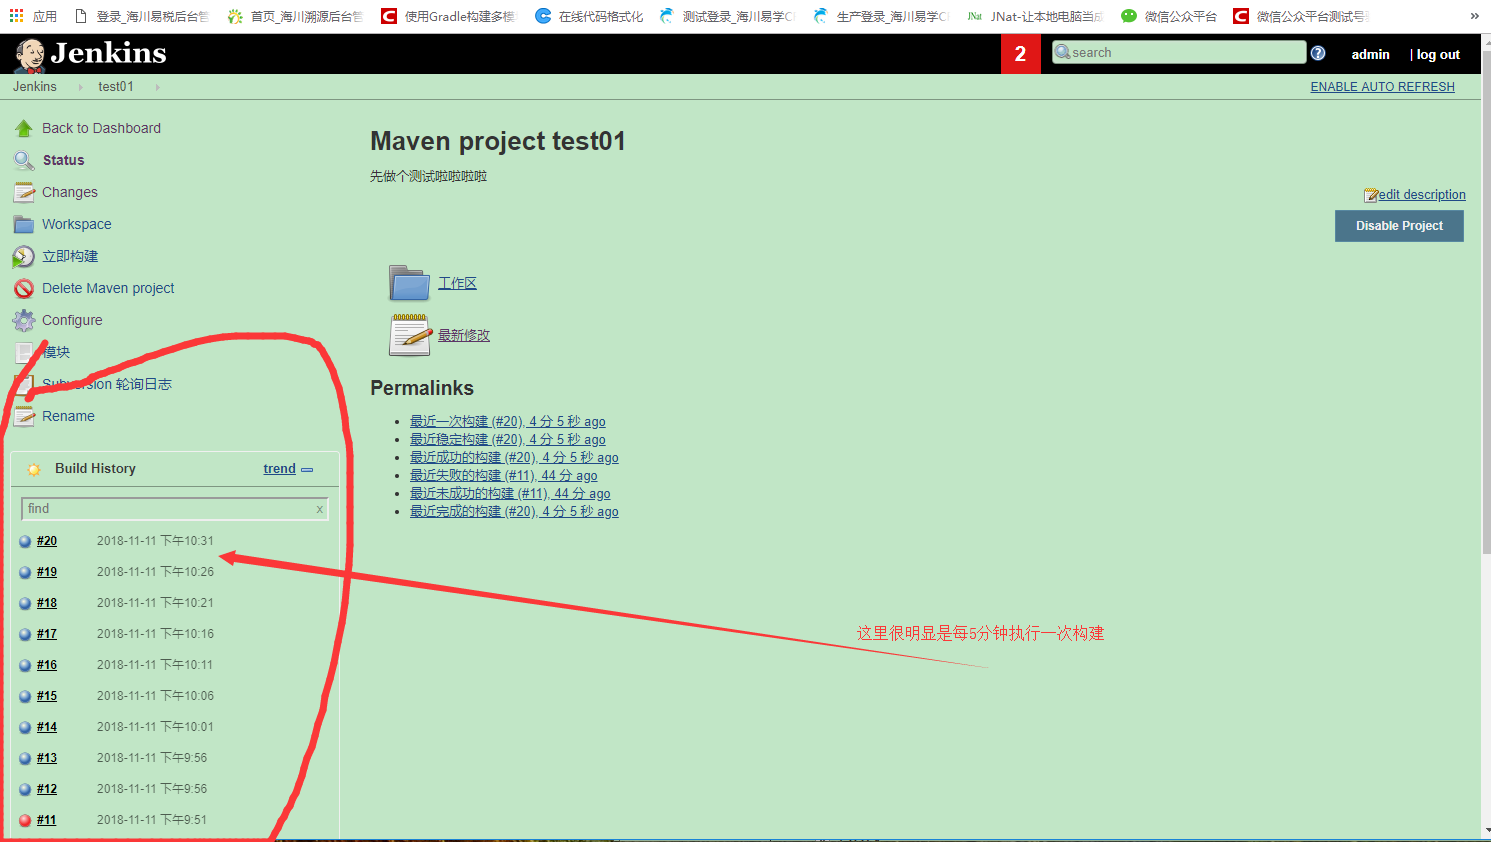Click the Changes notepad icon
The height and width of the screenshot is (842, 1491).
tap(24, 192)
